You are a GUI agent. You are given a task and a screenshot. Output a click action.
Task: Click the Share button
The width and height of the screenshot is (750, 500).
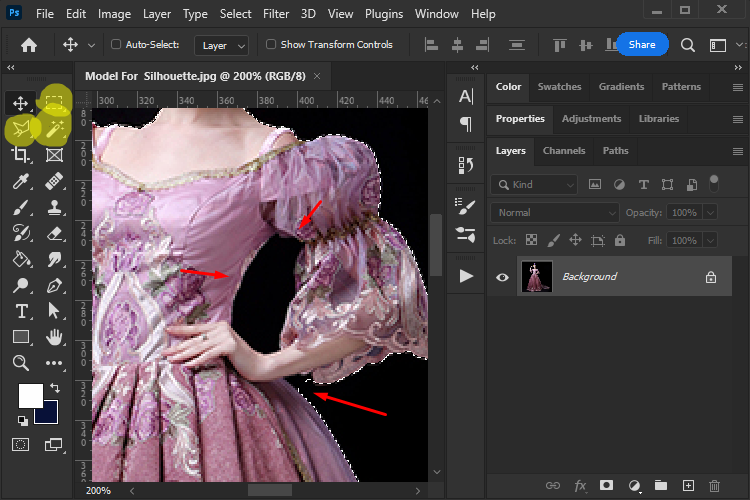641,45
